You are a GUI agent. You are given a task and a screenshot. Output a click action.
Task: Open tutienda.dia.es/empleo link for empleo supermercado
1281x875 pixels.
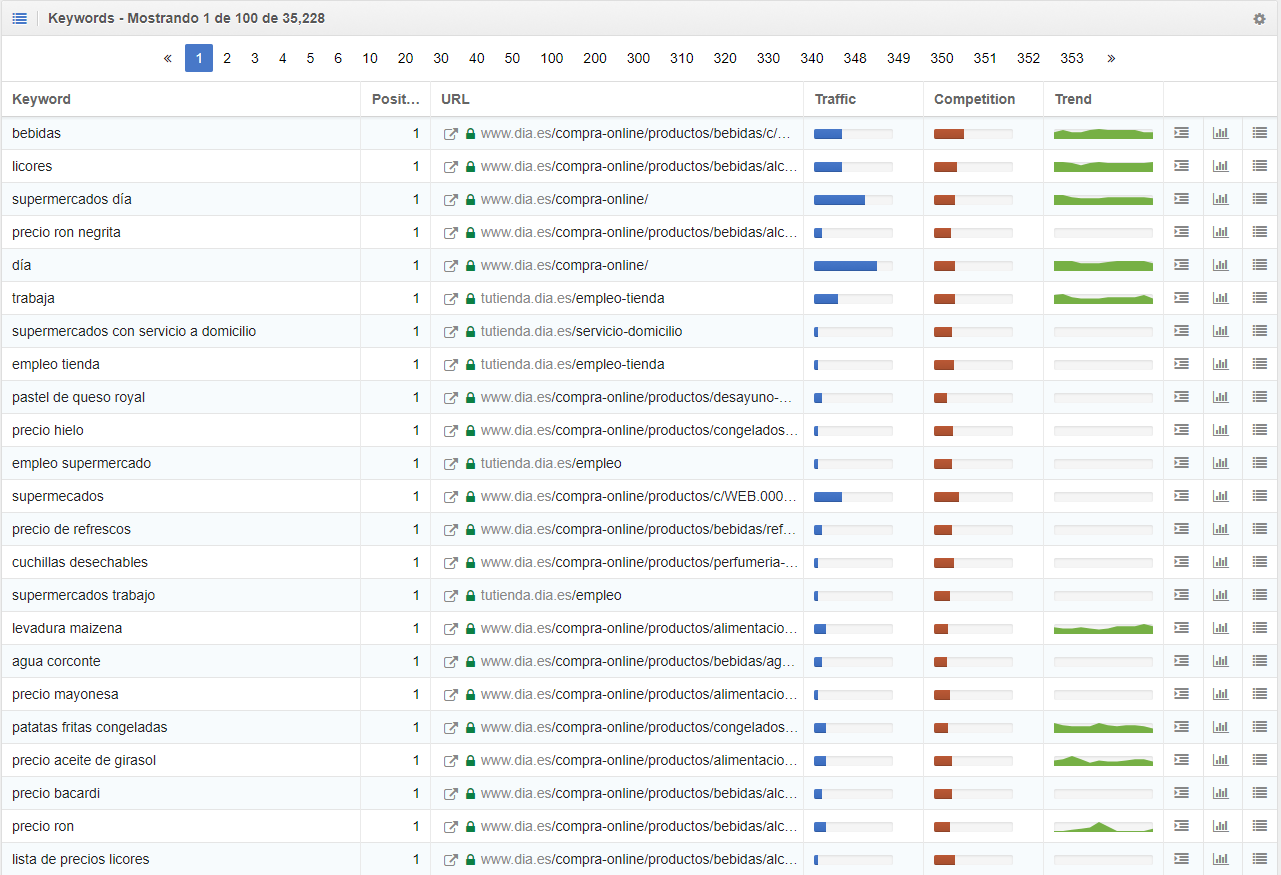[x=550, y=463]
